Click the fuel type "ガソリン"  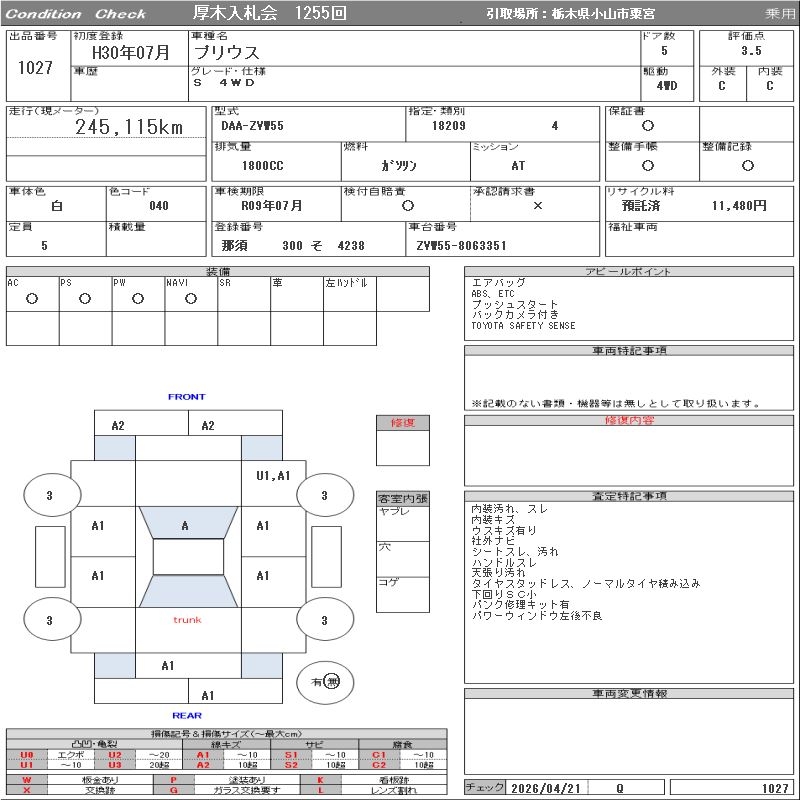coord(399,166)
